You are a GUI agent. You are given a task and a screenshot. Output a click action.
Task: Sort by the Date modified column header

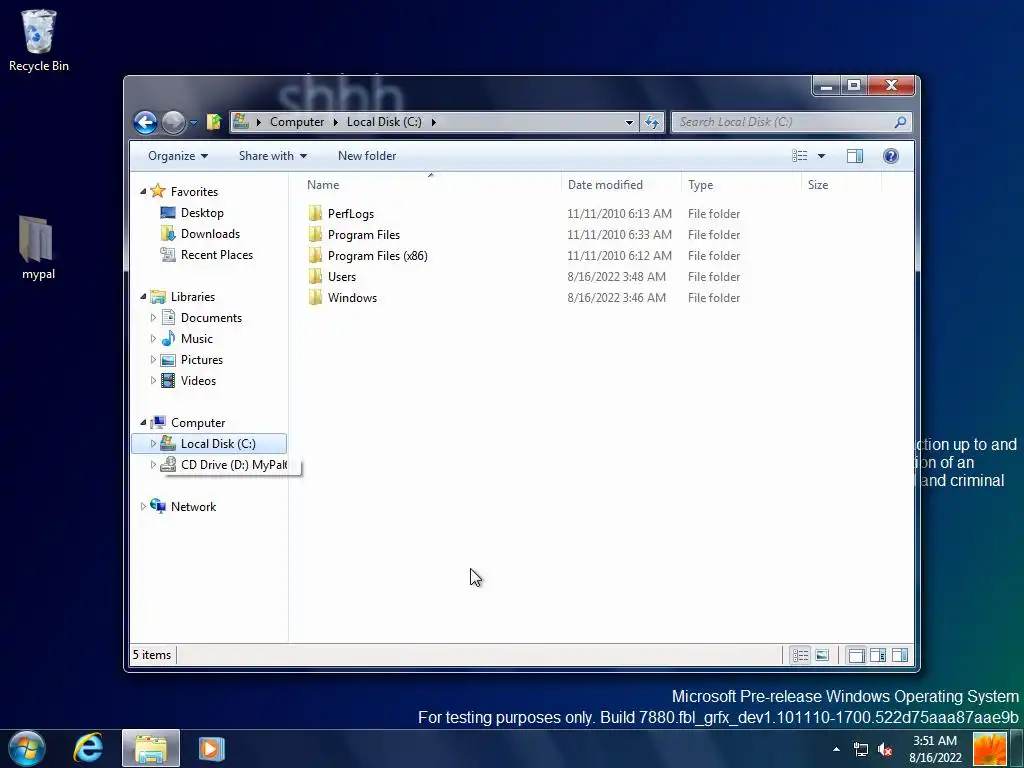pyautogui.click(x=621, y=185)
